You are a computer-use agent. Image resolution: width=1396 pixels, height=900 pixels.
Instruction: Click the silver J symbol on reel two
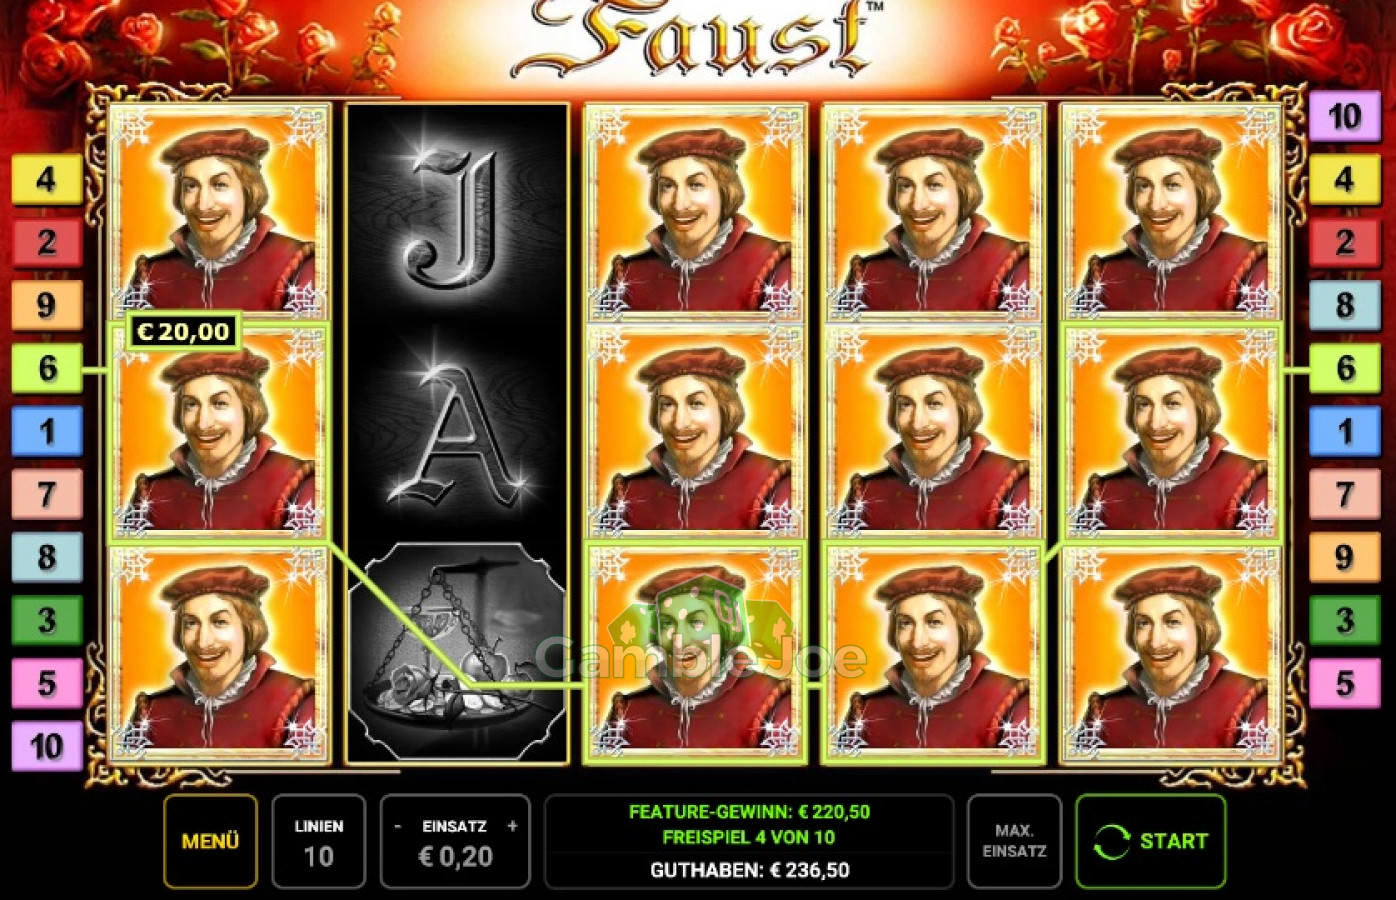[456, 214]
